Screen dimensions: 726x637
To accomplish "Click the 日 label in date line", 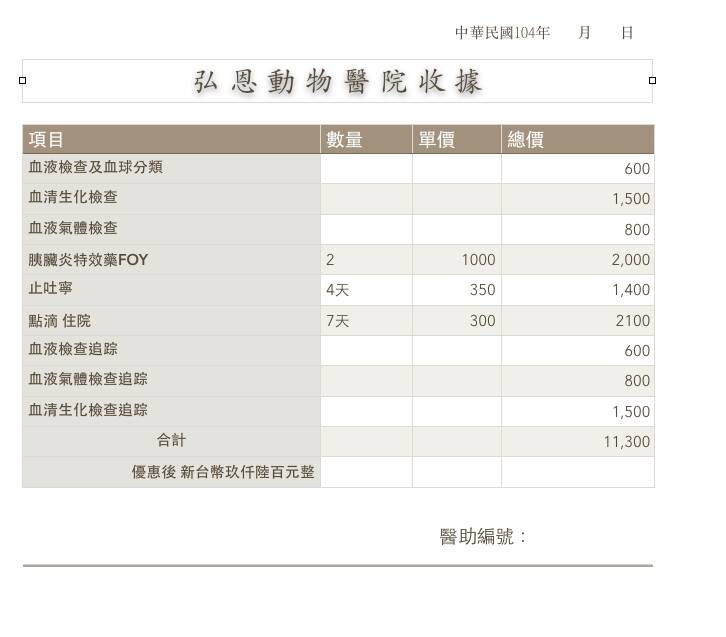I will tap(627, 32).
